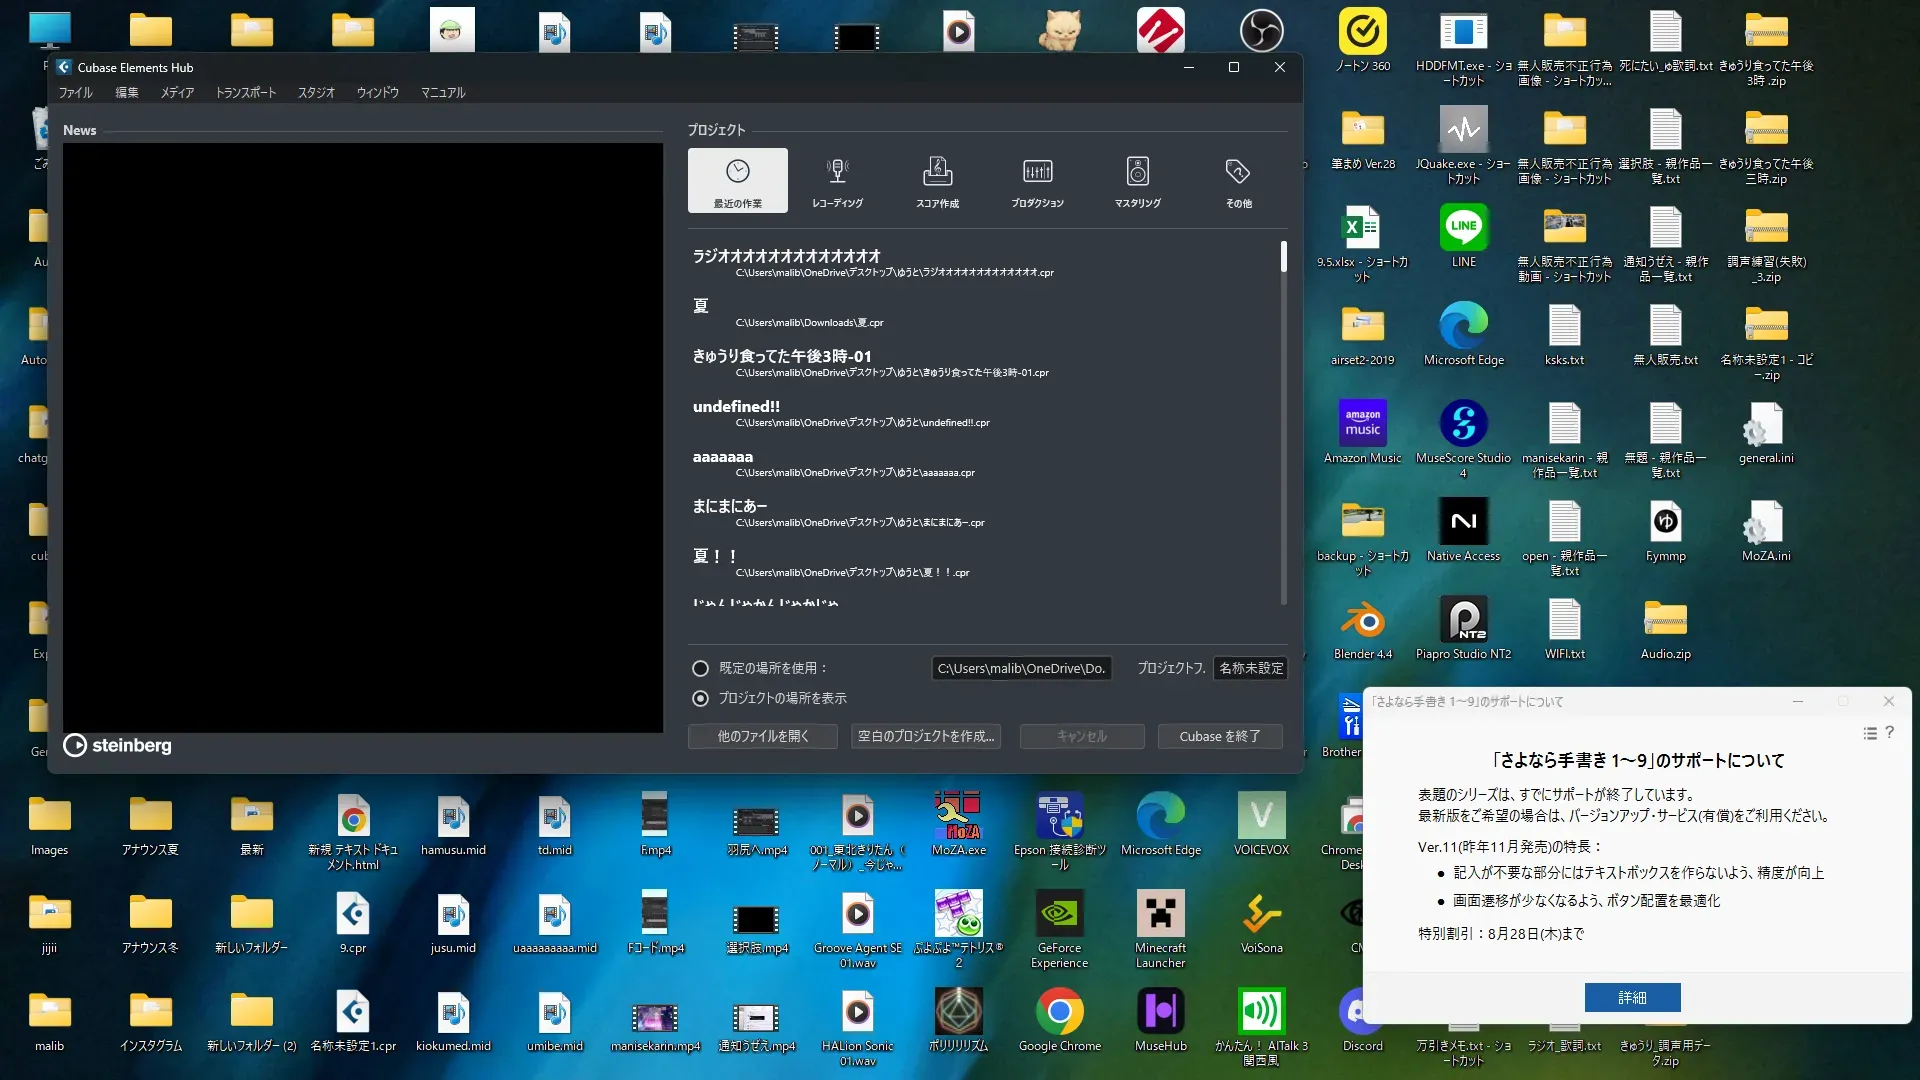This screenshot has width=1920, height=1080.
Task: Open the トランスポート menu
Action: (246, 92)
